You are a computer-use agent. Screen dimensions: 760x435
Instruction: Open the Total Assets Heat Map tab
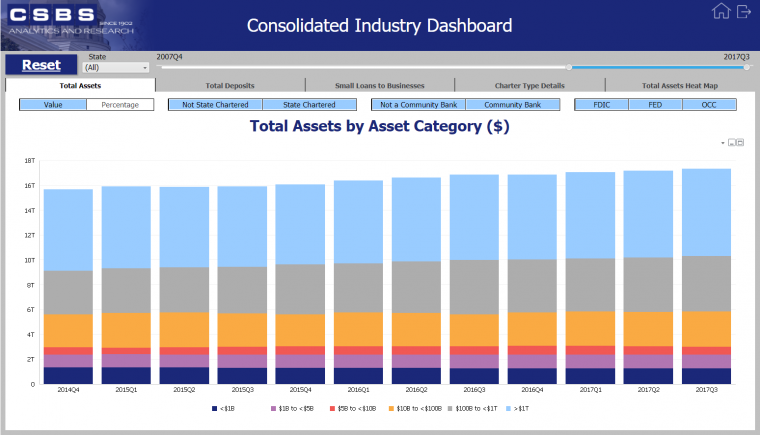(680, 86)
